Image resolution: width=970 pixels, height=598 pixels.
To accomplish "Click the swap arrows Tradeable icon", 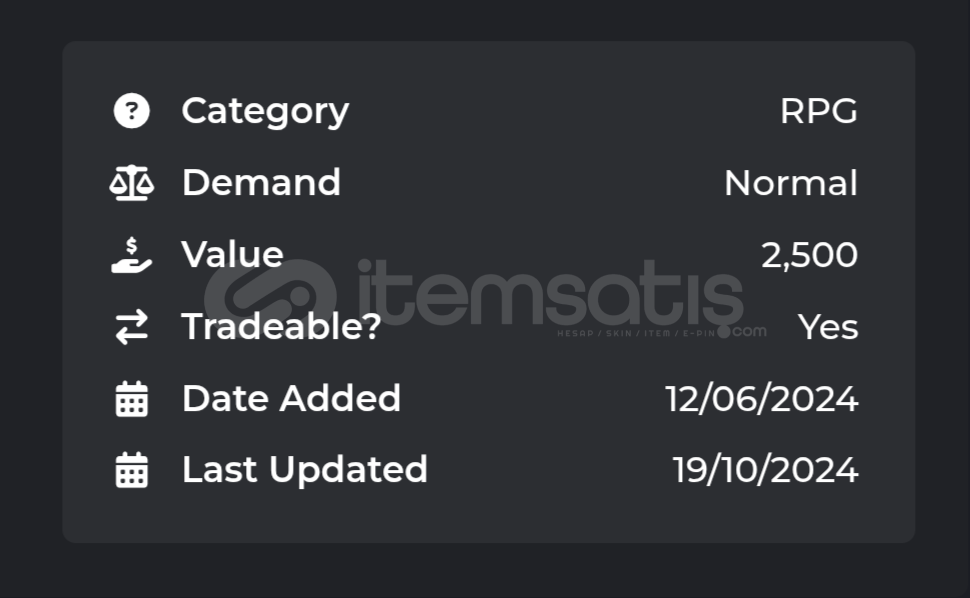I will coord(132,327).
